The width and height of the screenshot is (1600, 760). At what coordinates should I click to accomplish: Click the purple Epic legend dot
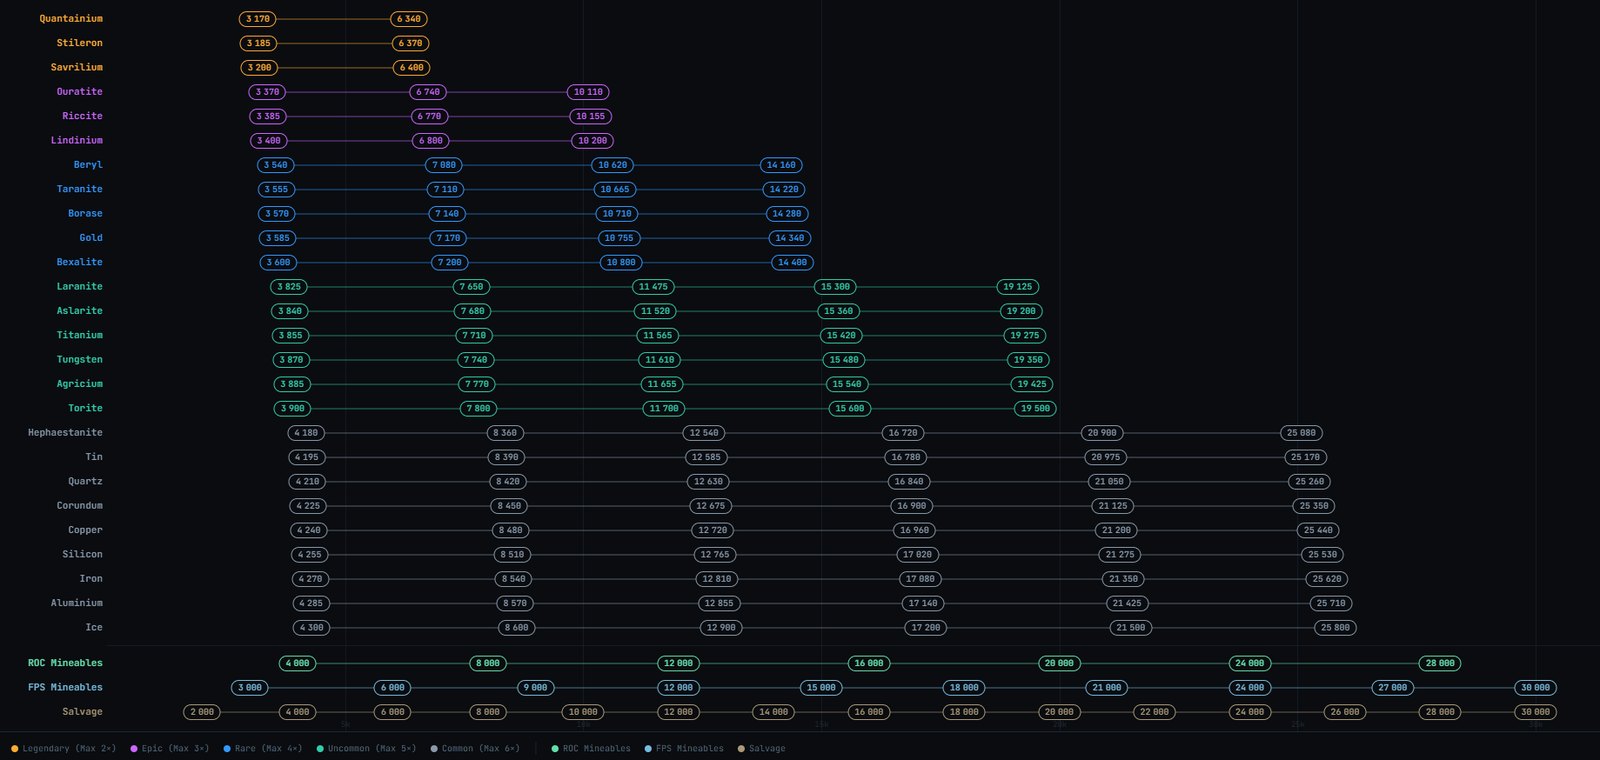click(x=133, y=749)
